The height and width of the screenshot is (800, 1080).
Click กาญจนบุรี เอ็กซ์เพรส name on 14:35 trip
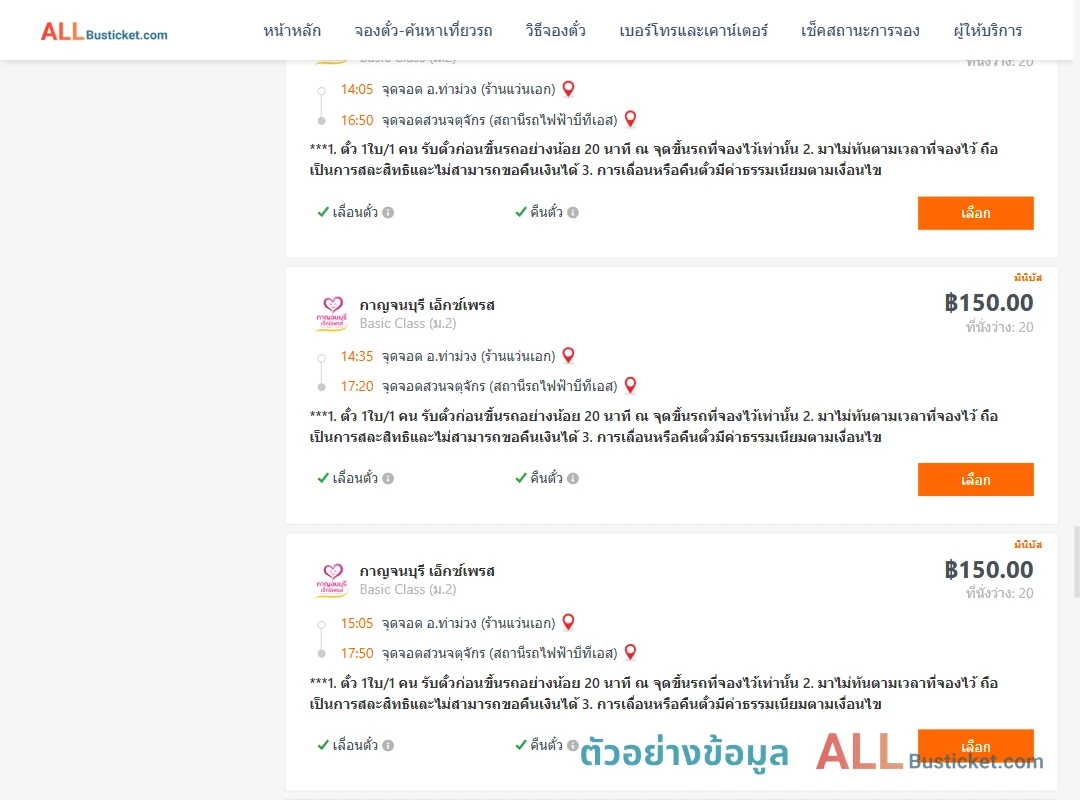click(427, 305)
